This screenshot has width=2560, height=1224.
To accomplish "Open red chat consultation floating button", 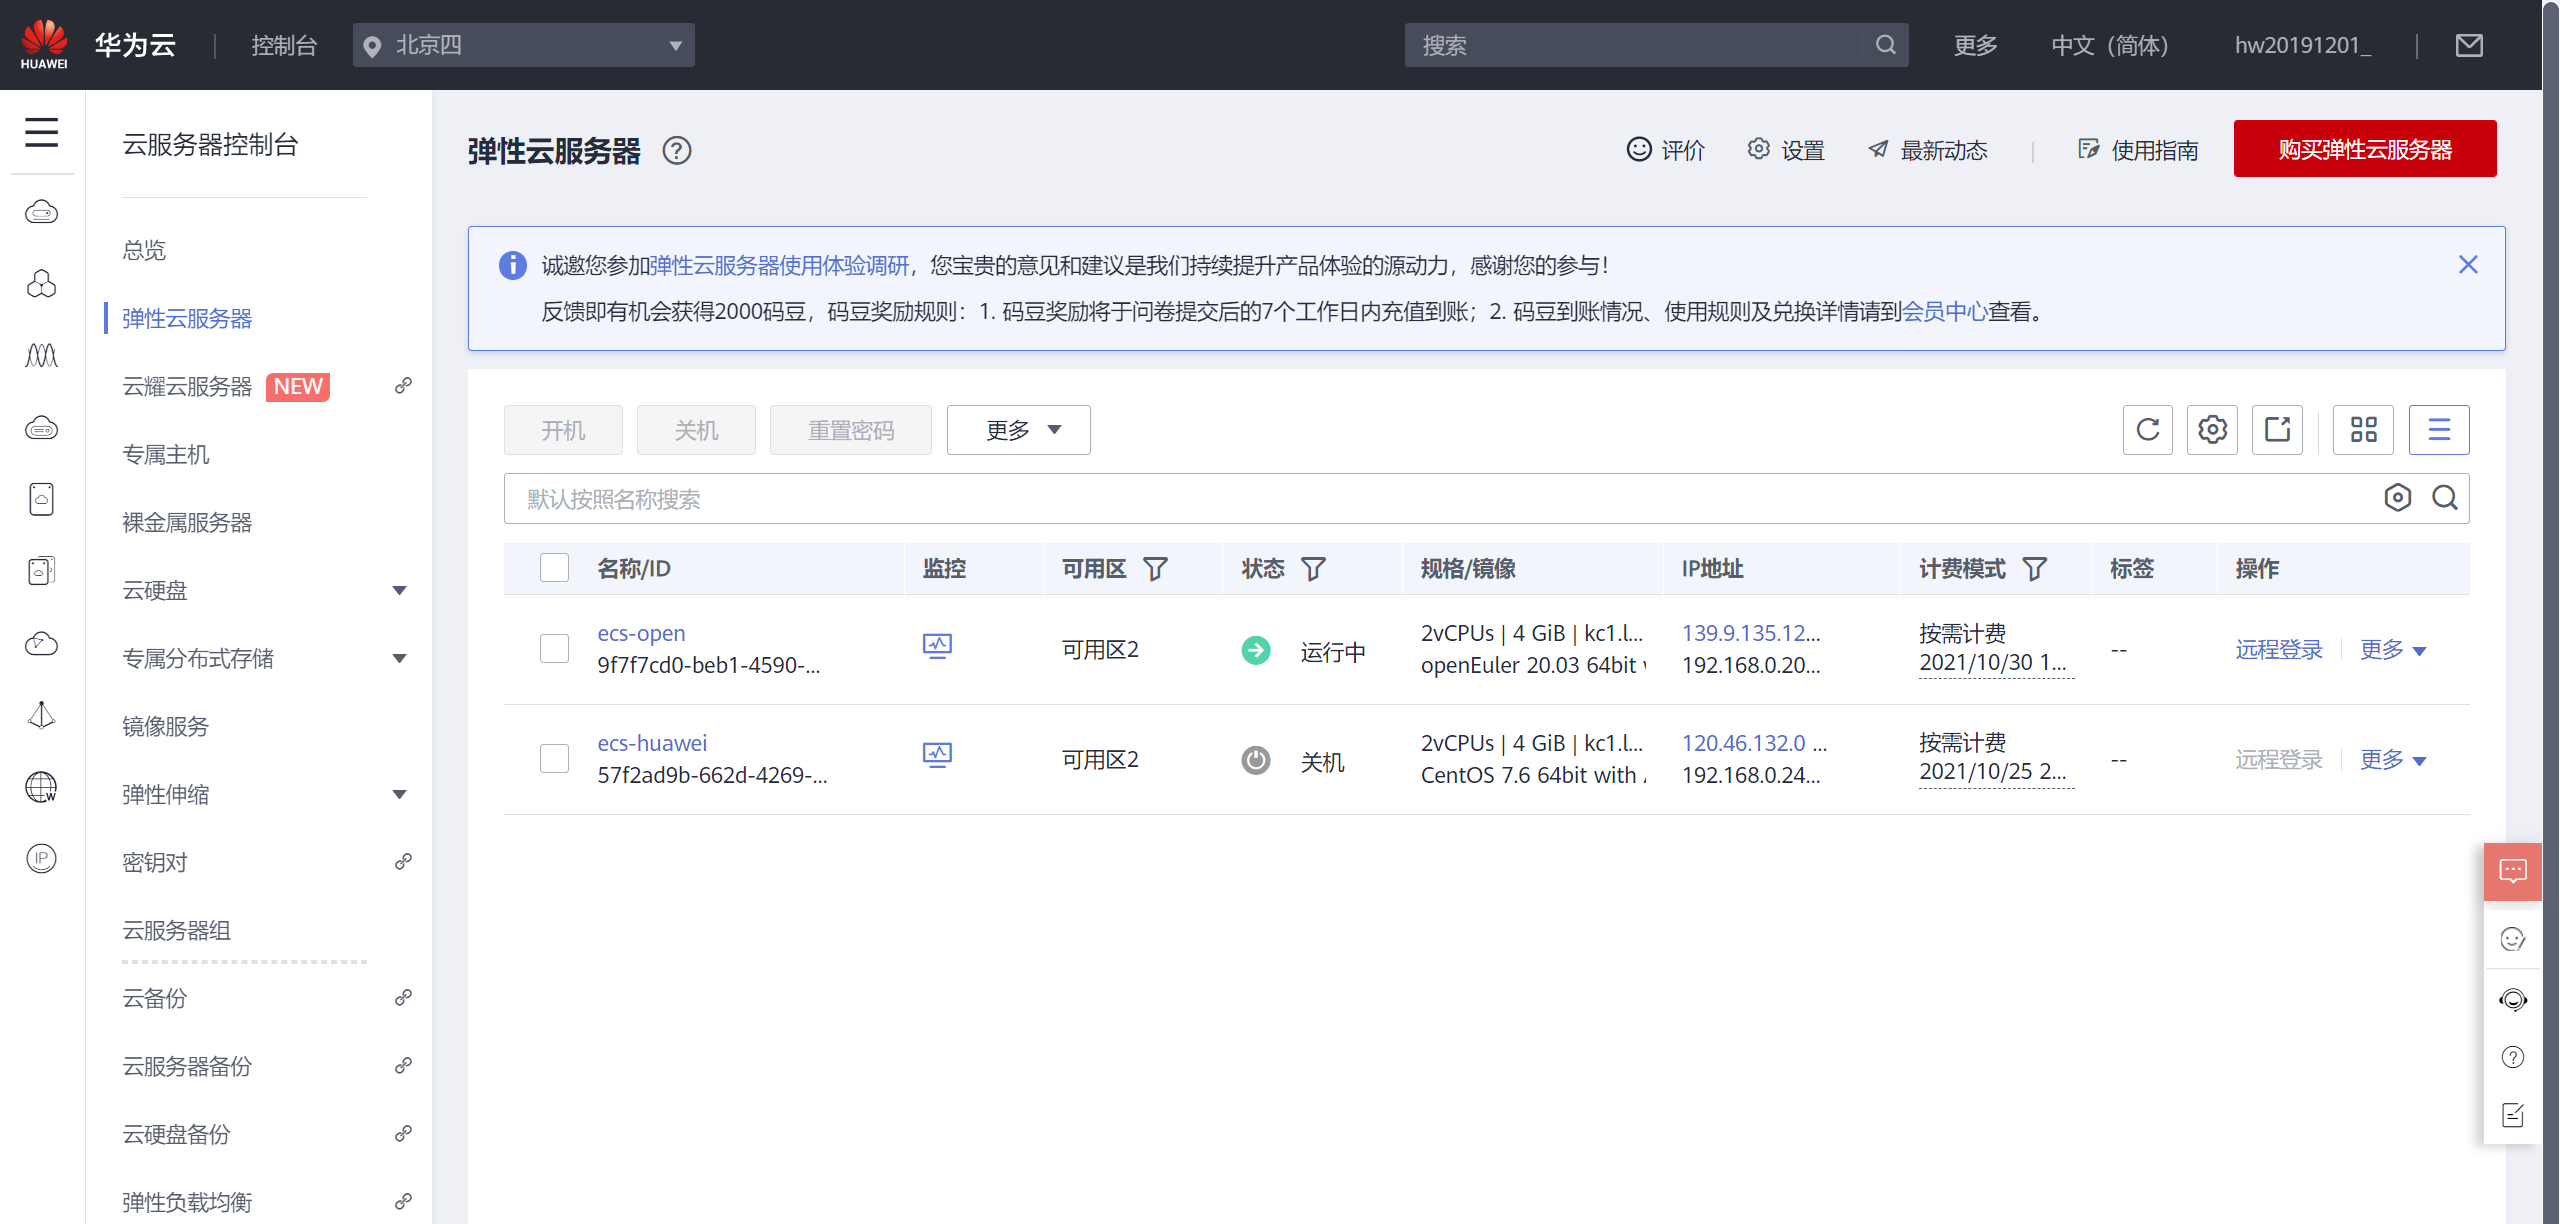I will point(2513,871).
